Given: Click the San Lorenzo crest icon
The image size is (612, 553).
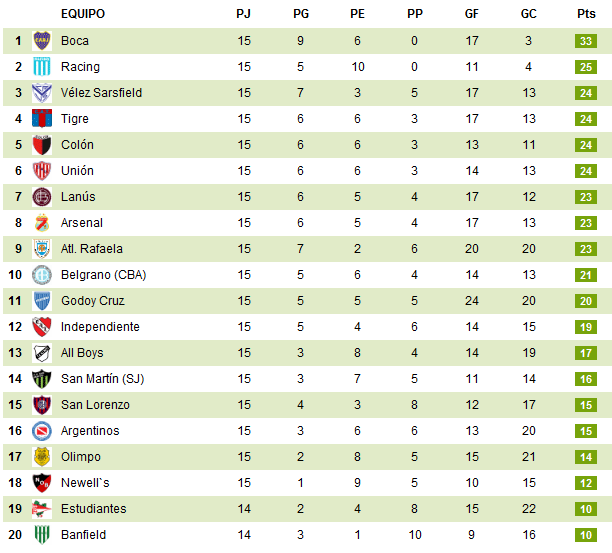Looking at the screenshot, I should pyautogui.click(x=42, y=405).
